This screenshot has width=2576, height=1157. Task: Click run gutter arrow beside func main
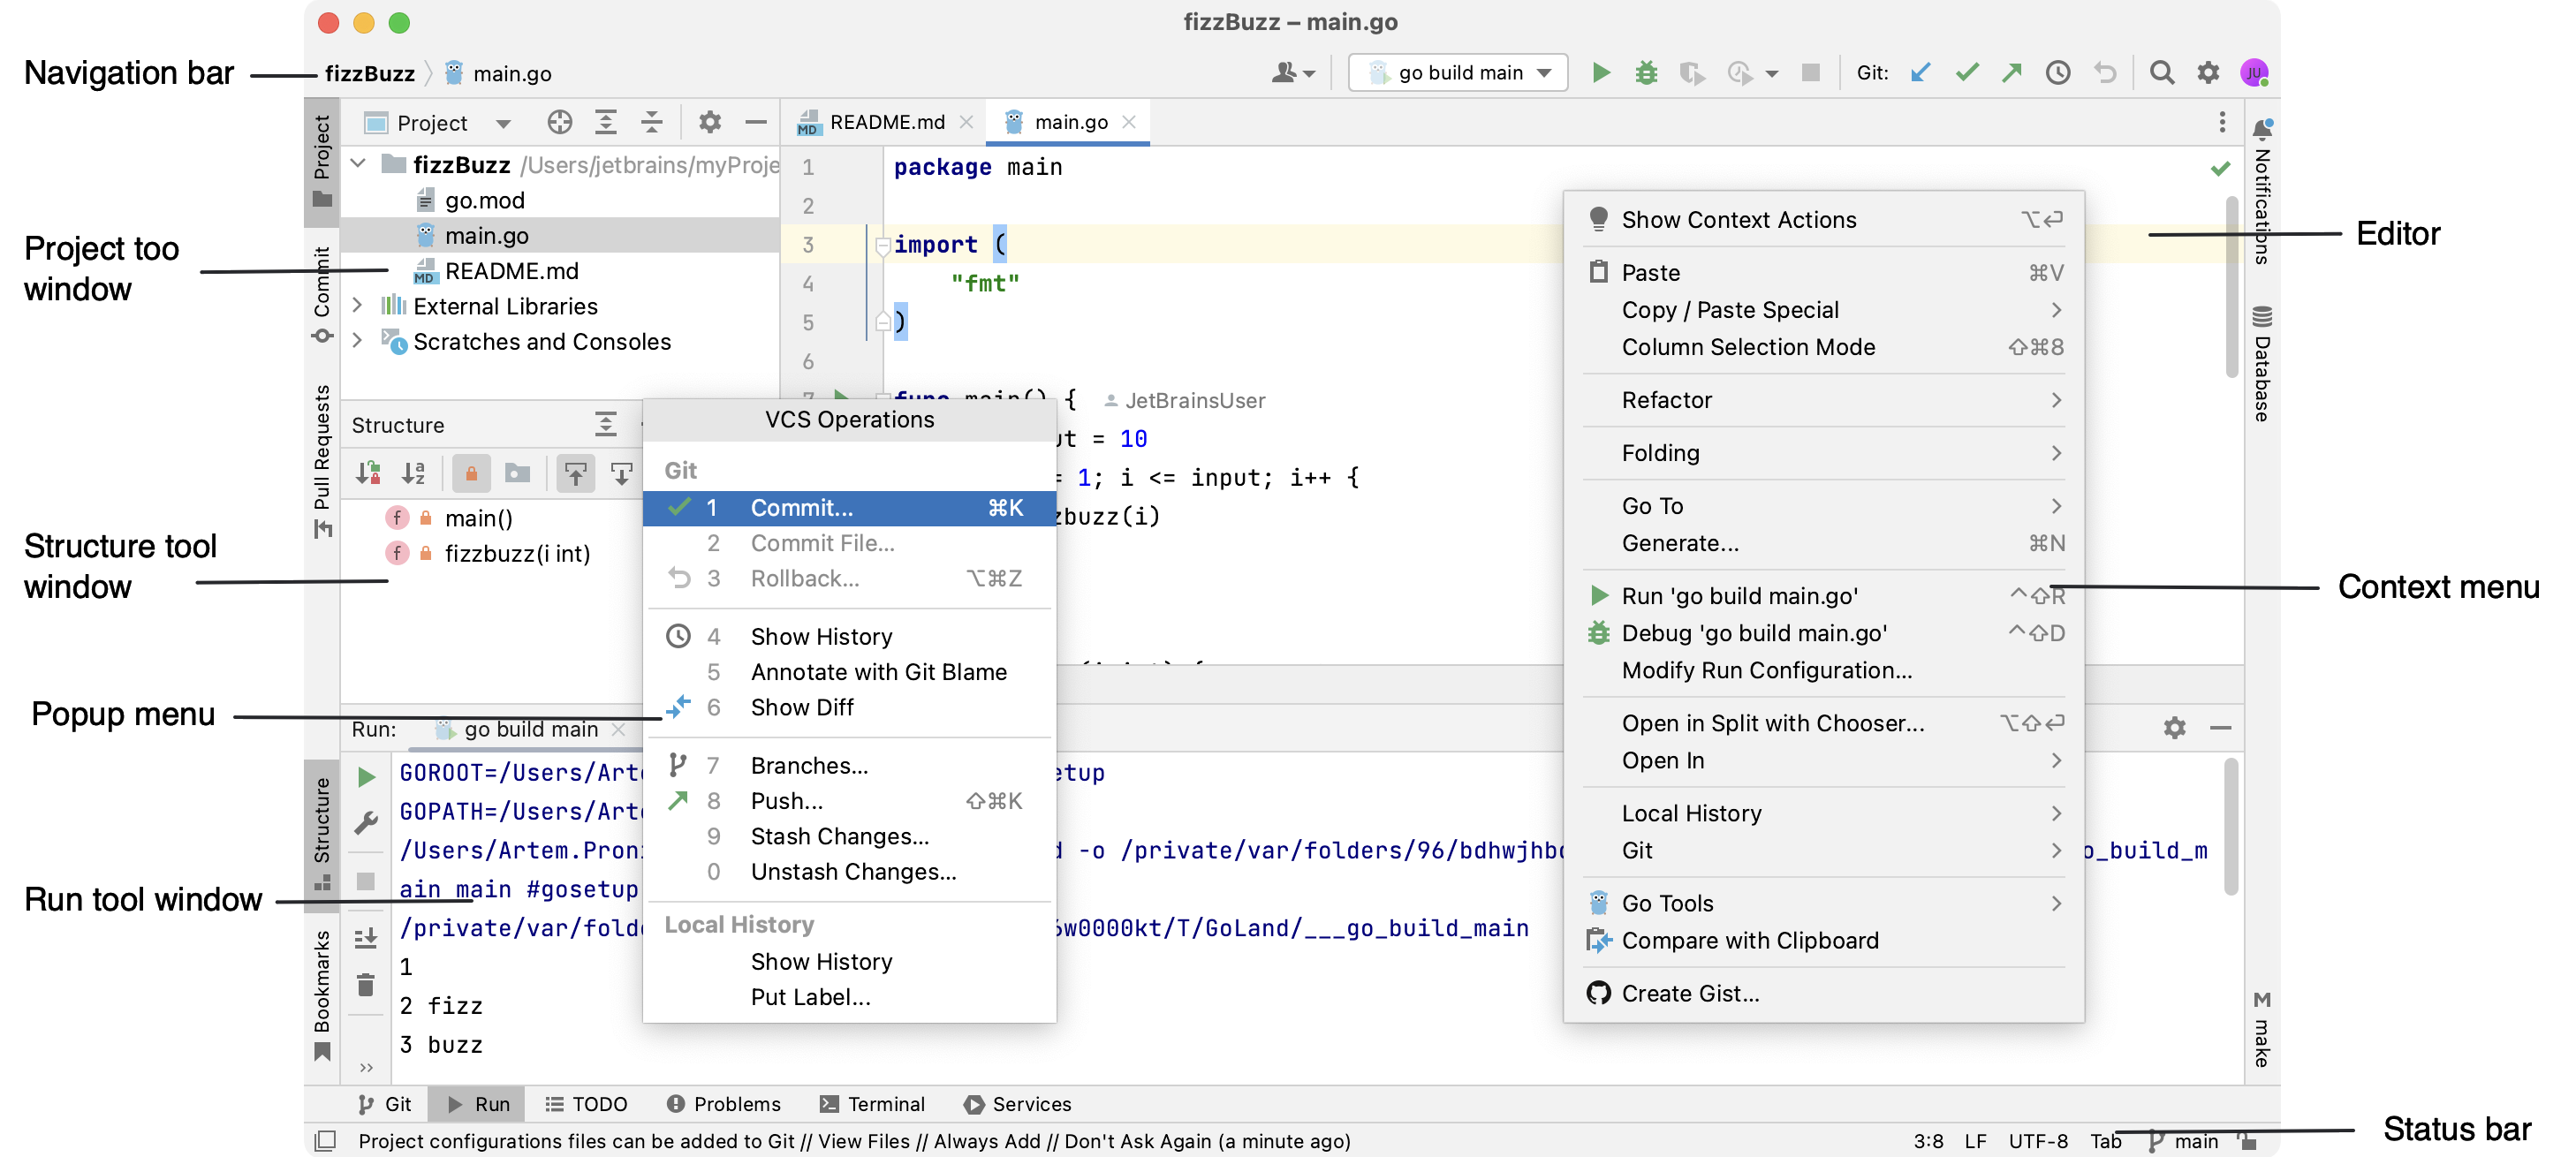[x=841, y=397]
